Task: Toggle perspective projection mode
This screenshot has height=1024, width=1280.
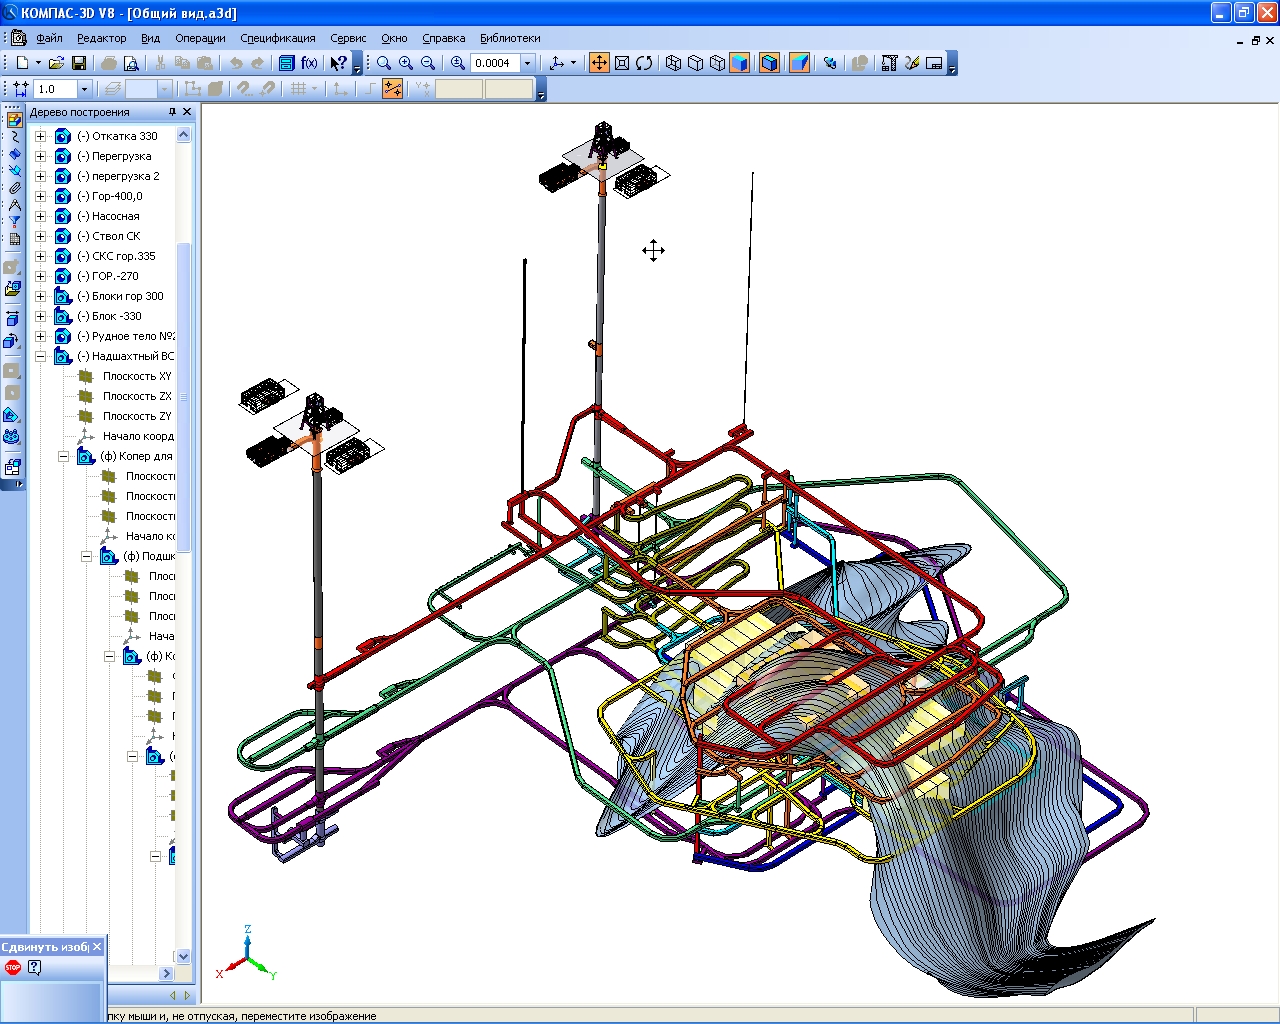Action: 799,63
